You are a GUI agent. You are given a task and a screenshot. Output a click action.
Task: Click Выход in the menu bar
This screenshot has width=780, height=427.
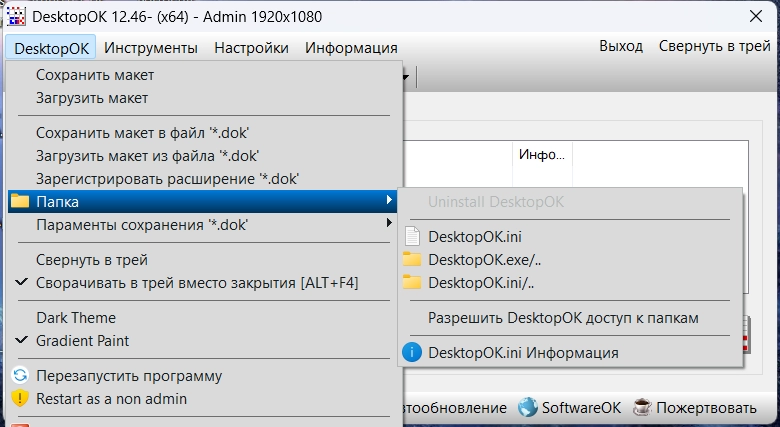pyautogui.click(x=621, y=47)
